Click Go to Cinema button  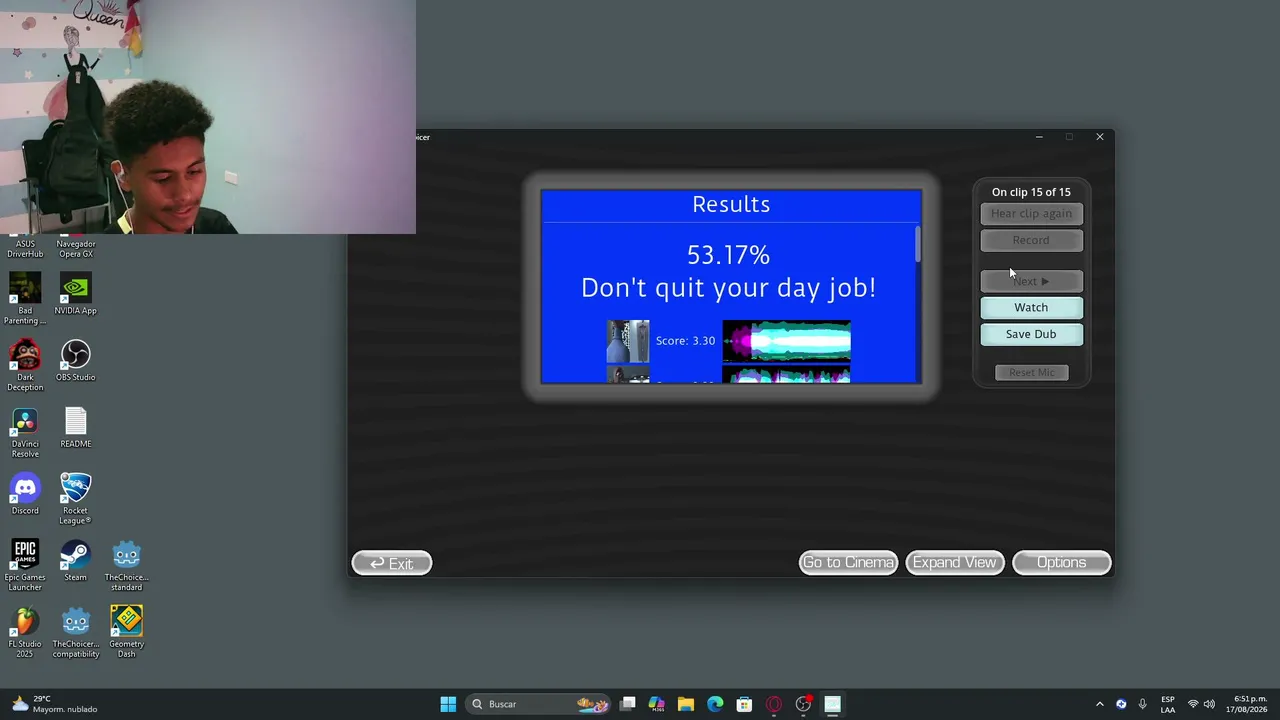(848, 562)
